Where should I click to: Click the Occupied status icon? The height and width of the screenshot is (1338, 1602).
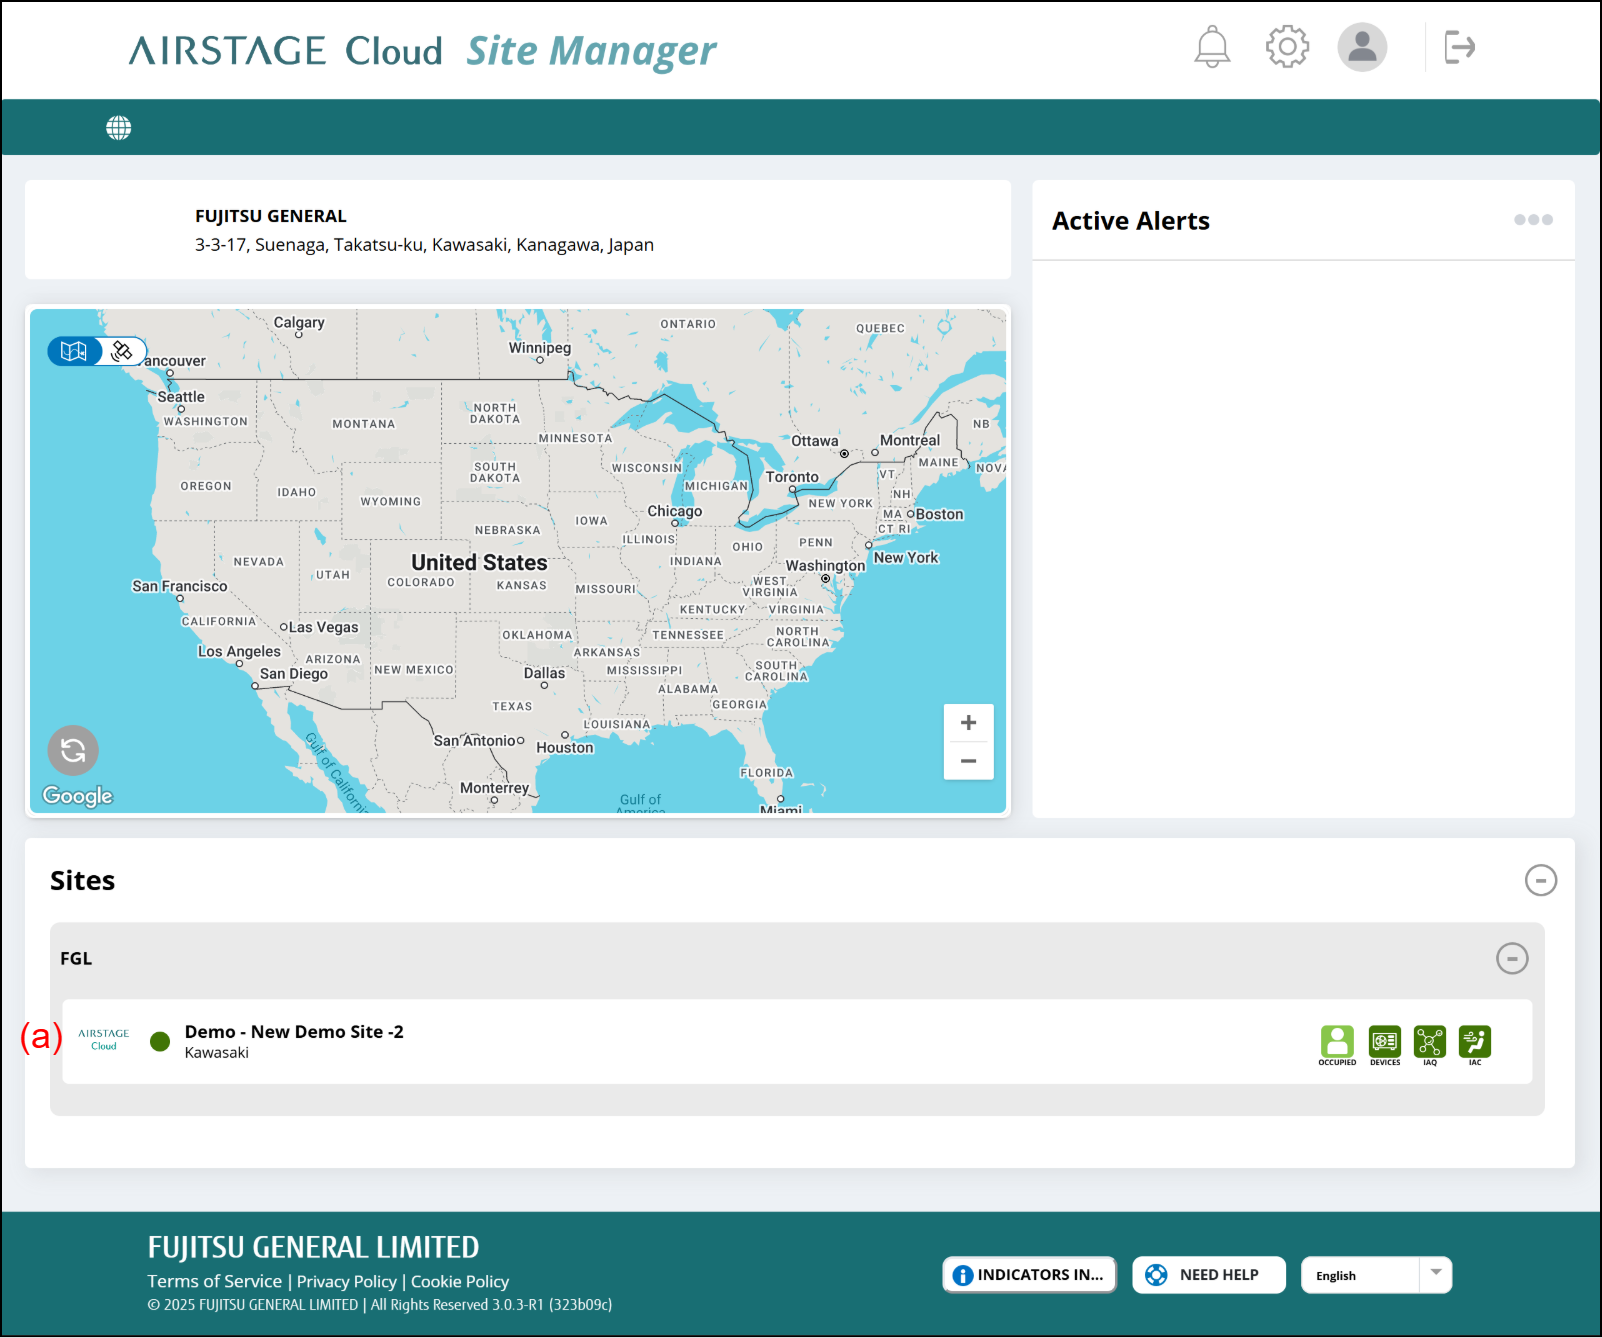1337,1043
